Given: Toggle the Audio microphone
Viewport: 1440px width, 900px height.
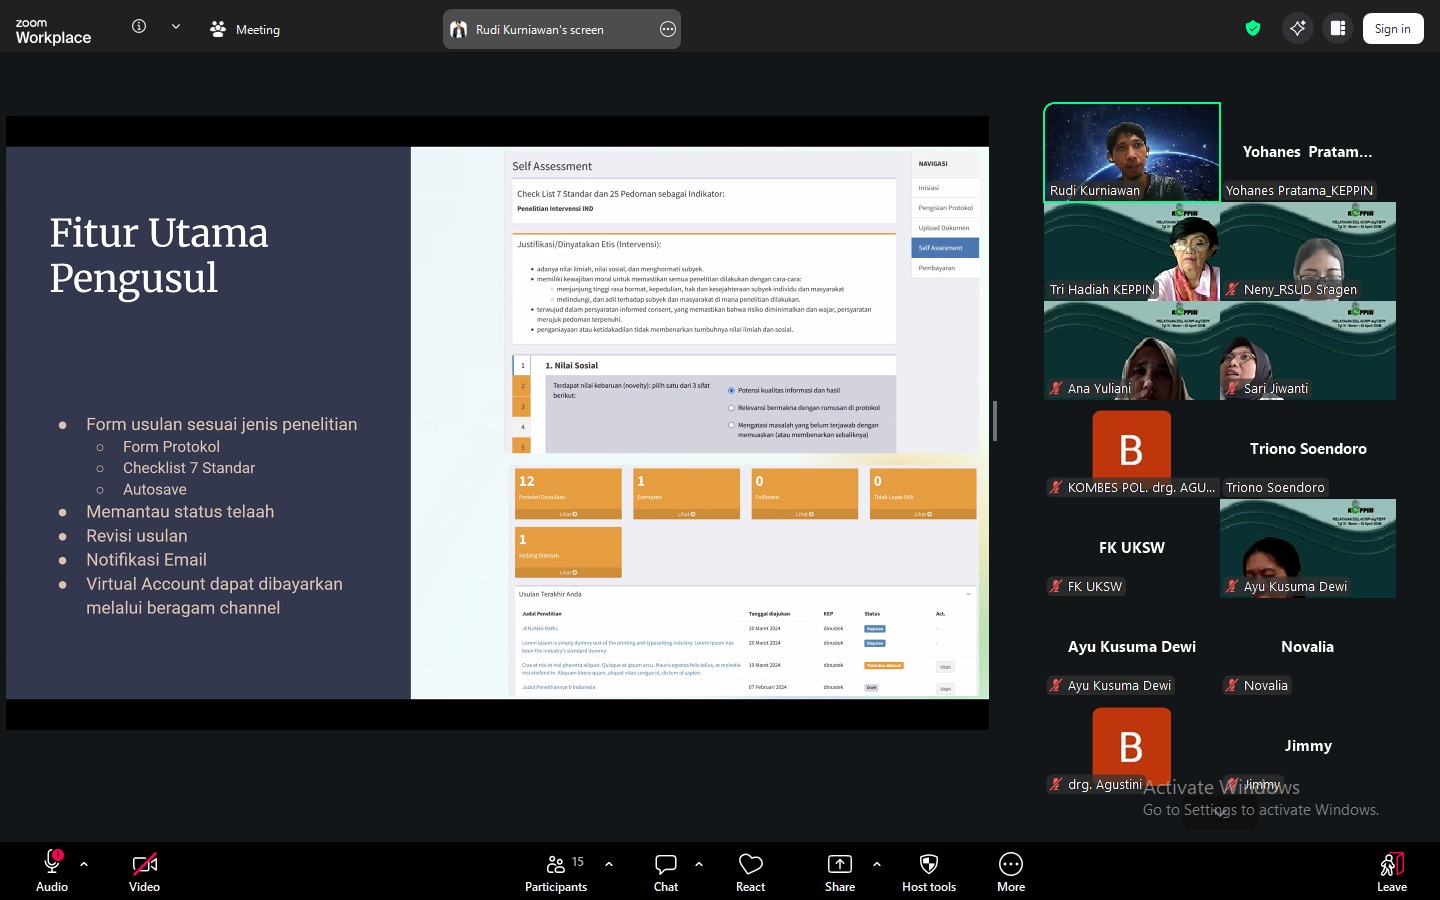Looking at the screenshot, I should pos(52,872).
